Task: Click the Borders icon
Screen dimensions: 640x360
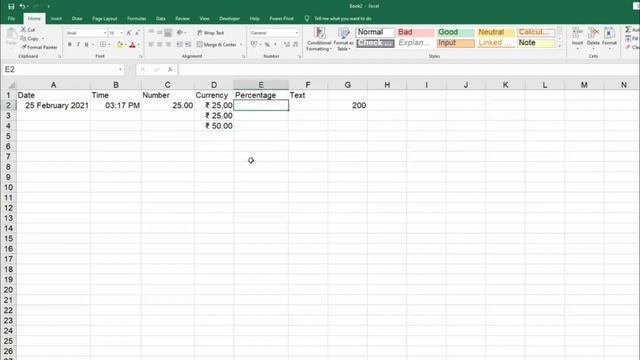Action: [103, 44]
